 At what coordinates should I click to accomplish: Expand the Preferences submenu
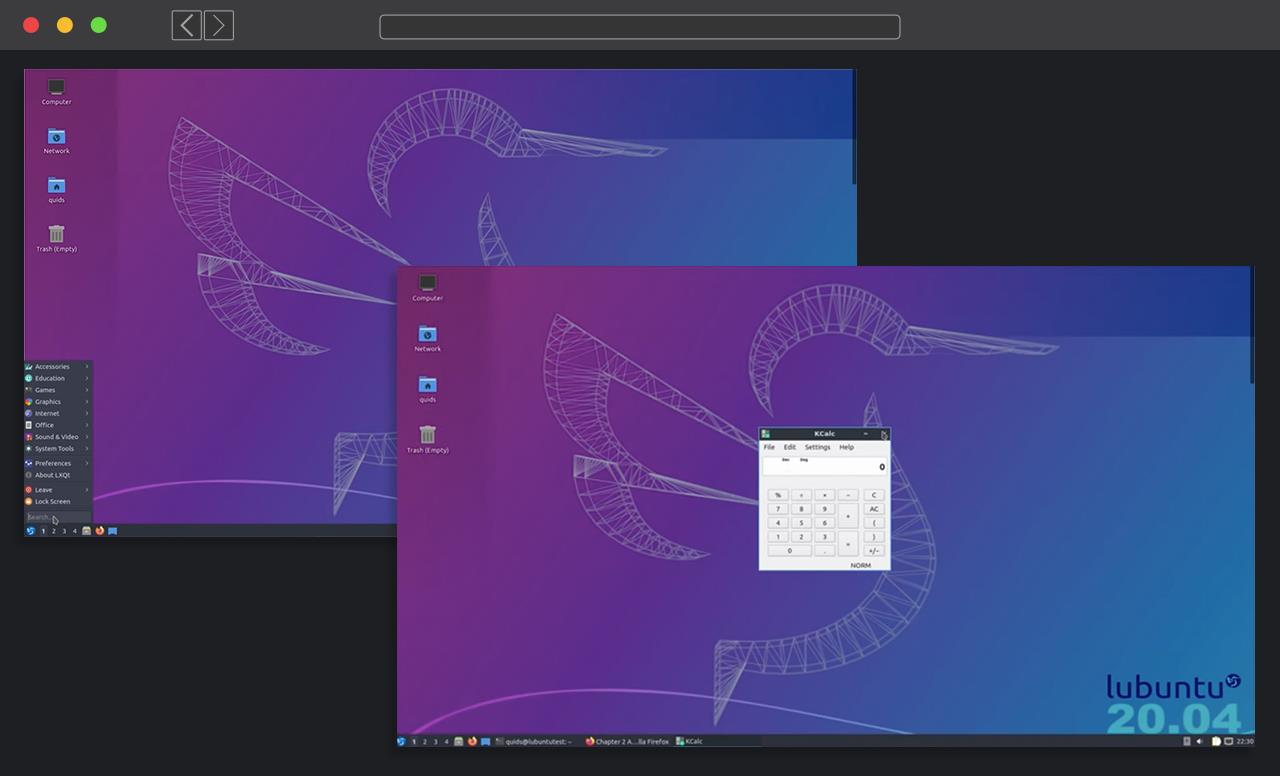tap(57, 464)
